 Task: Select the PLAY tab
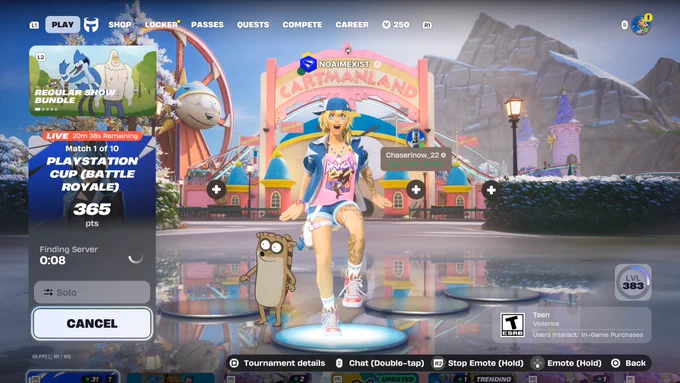pos(62,25)
